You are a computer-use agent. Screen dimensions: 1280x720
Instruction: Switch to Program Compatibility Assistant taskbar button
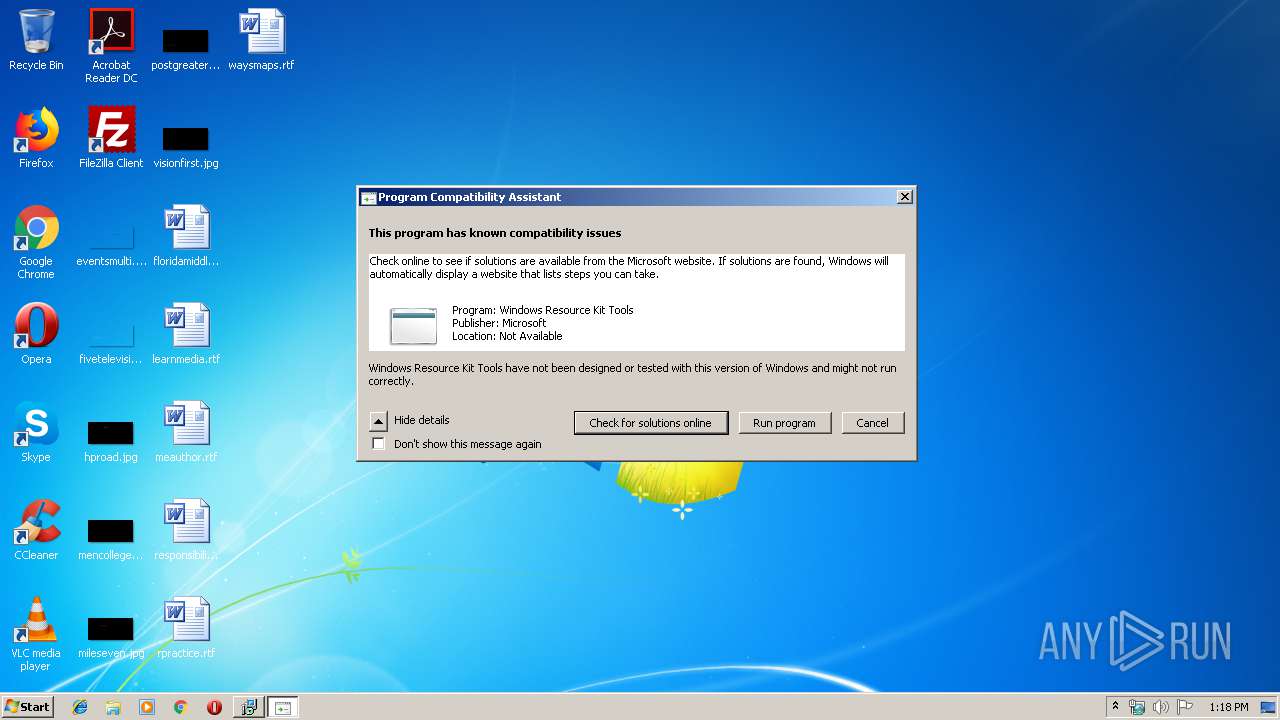pyautogui.click(x=282, y=707)
